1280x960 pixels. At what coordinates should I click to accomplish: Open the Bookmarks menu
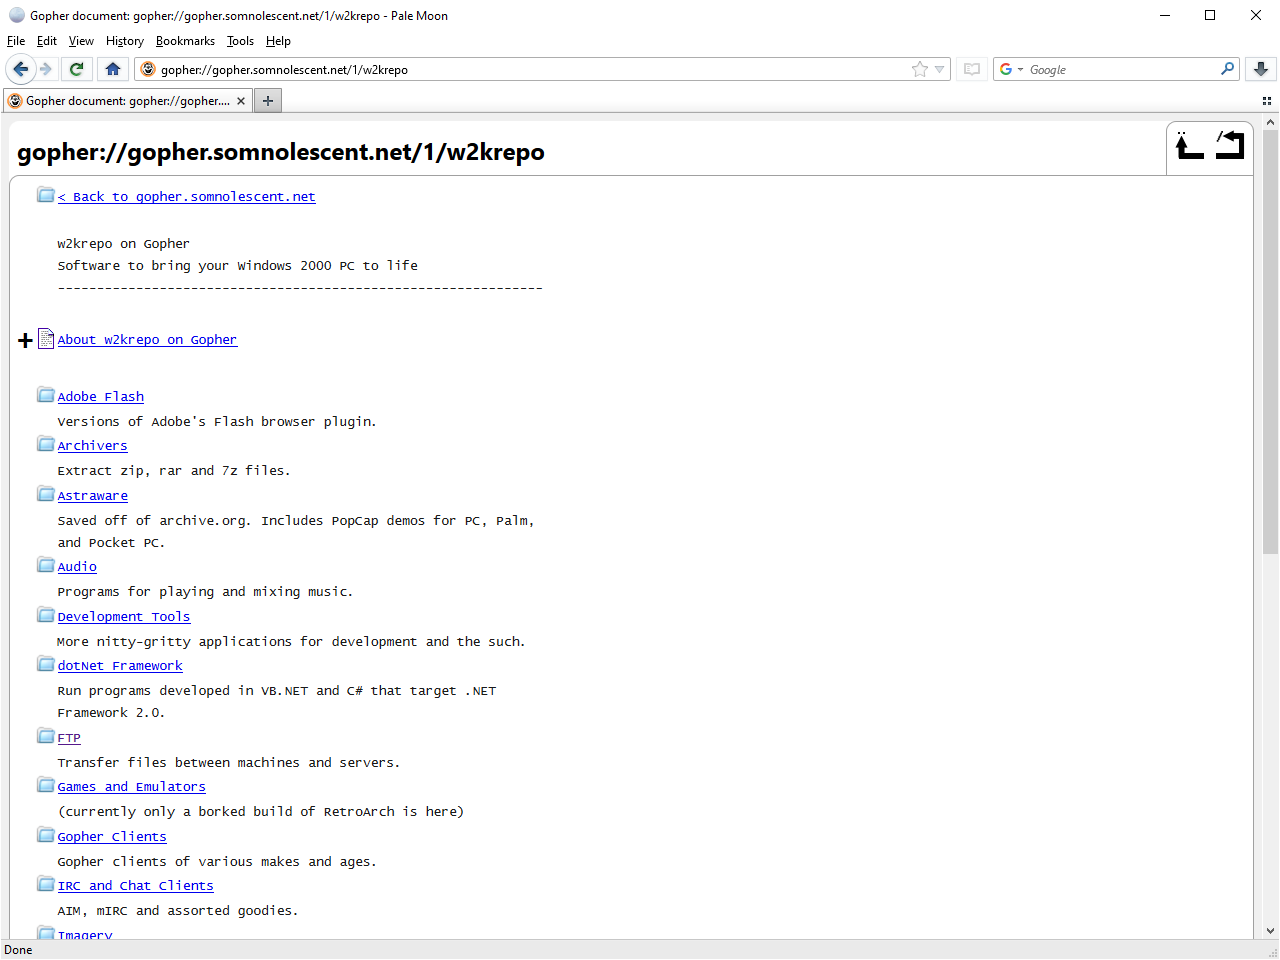185,41
